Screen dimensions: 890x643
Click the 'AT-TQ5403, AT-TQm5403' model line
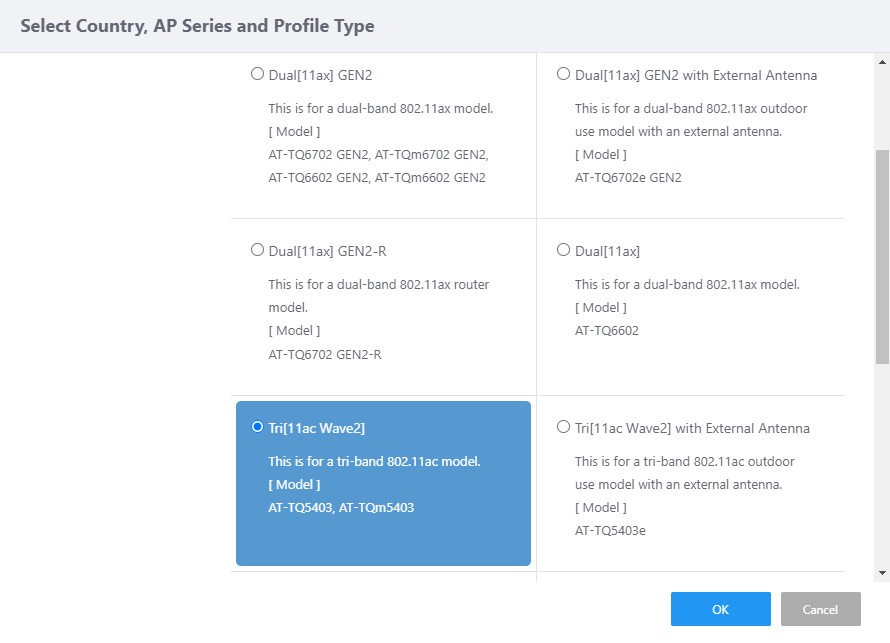341,508
